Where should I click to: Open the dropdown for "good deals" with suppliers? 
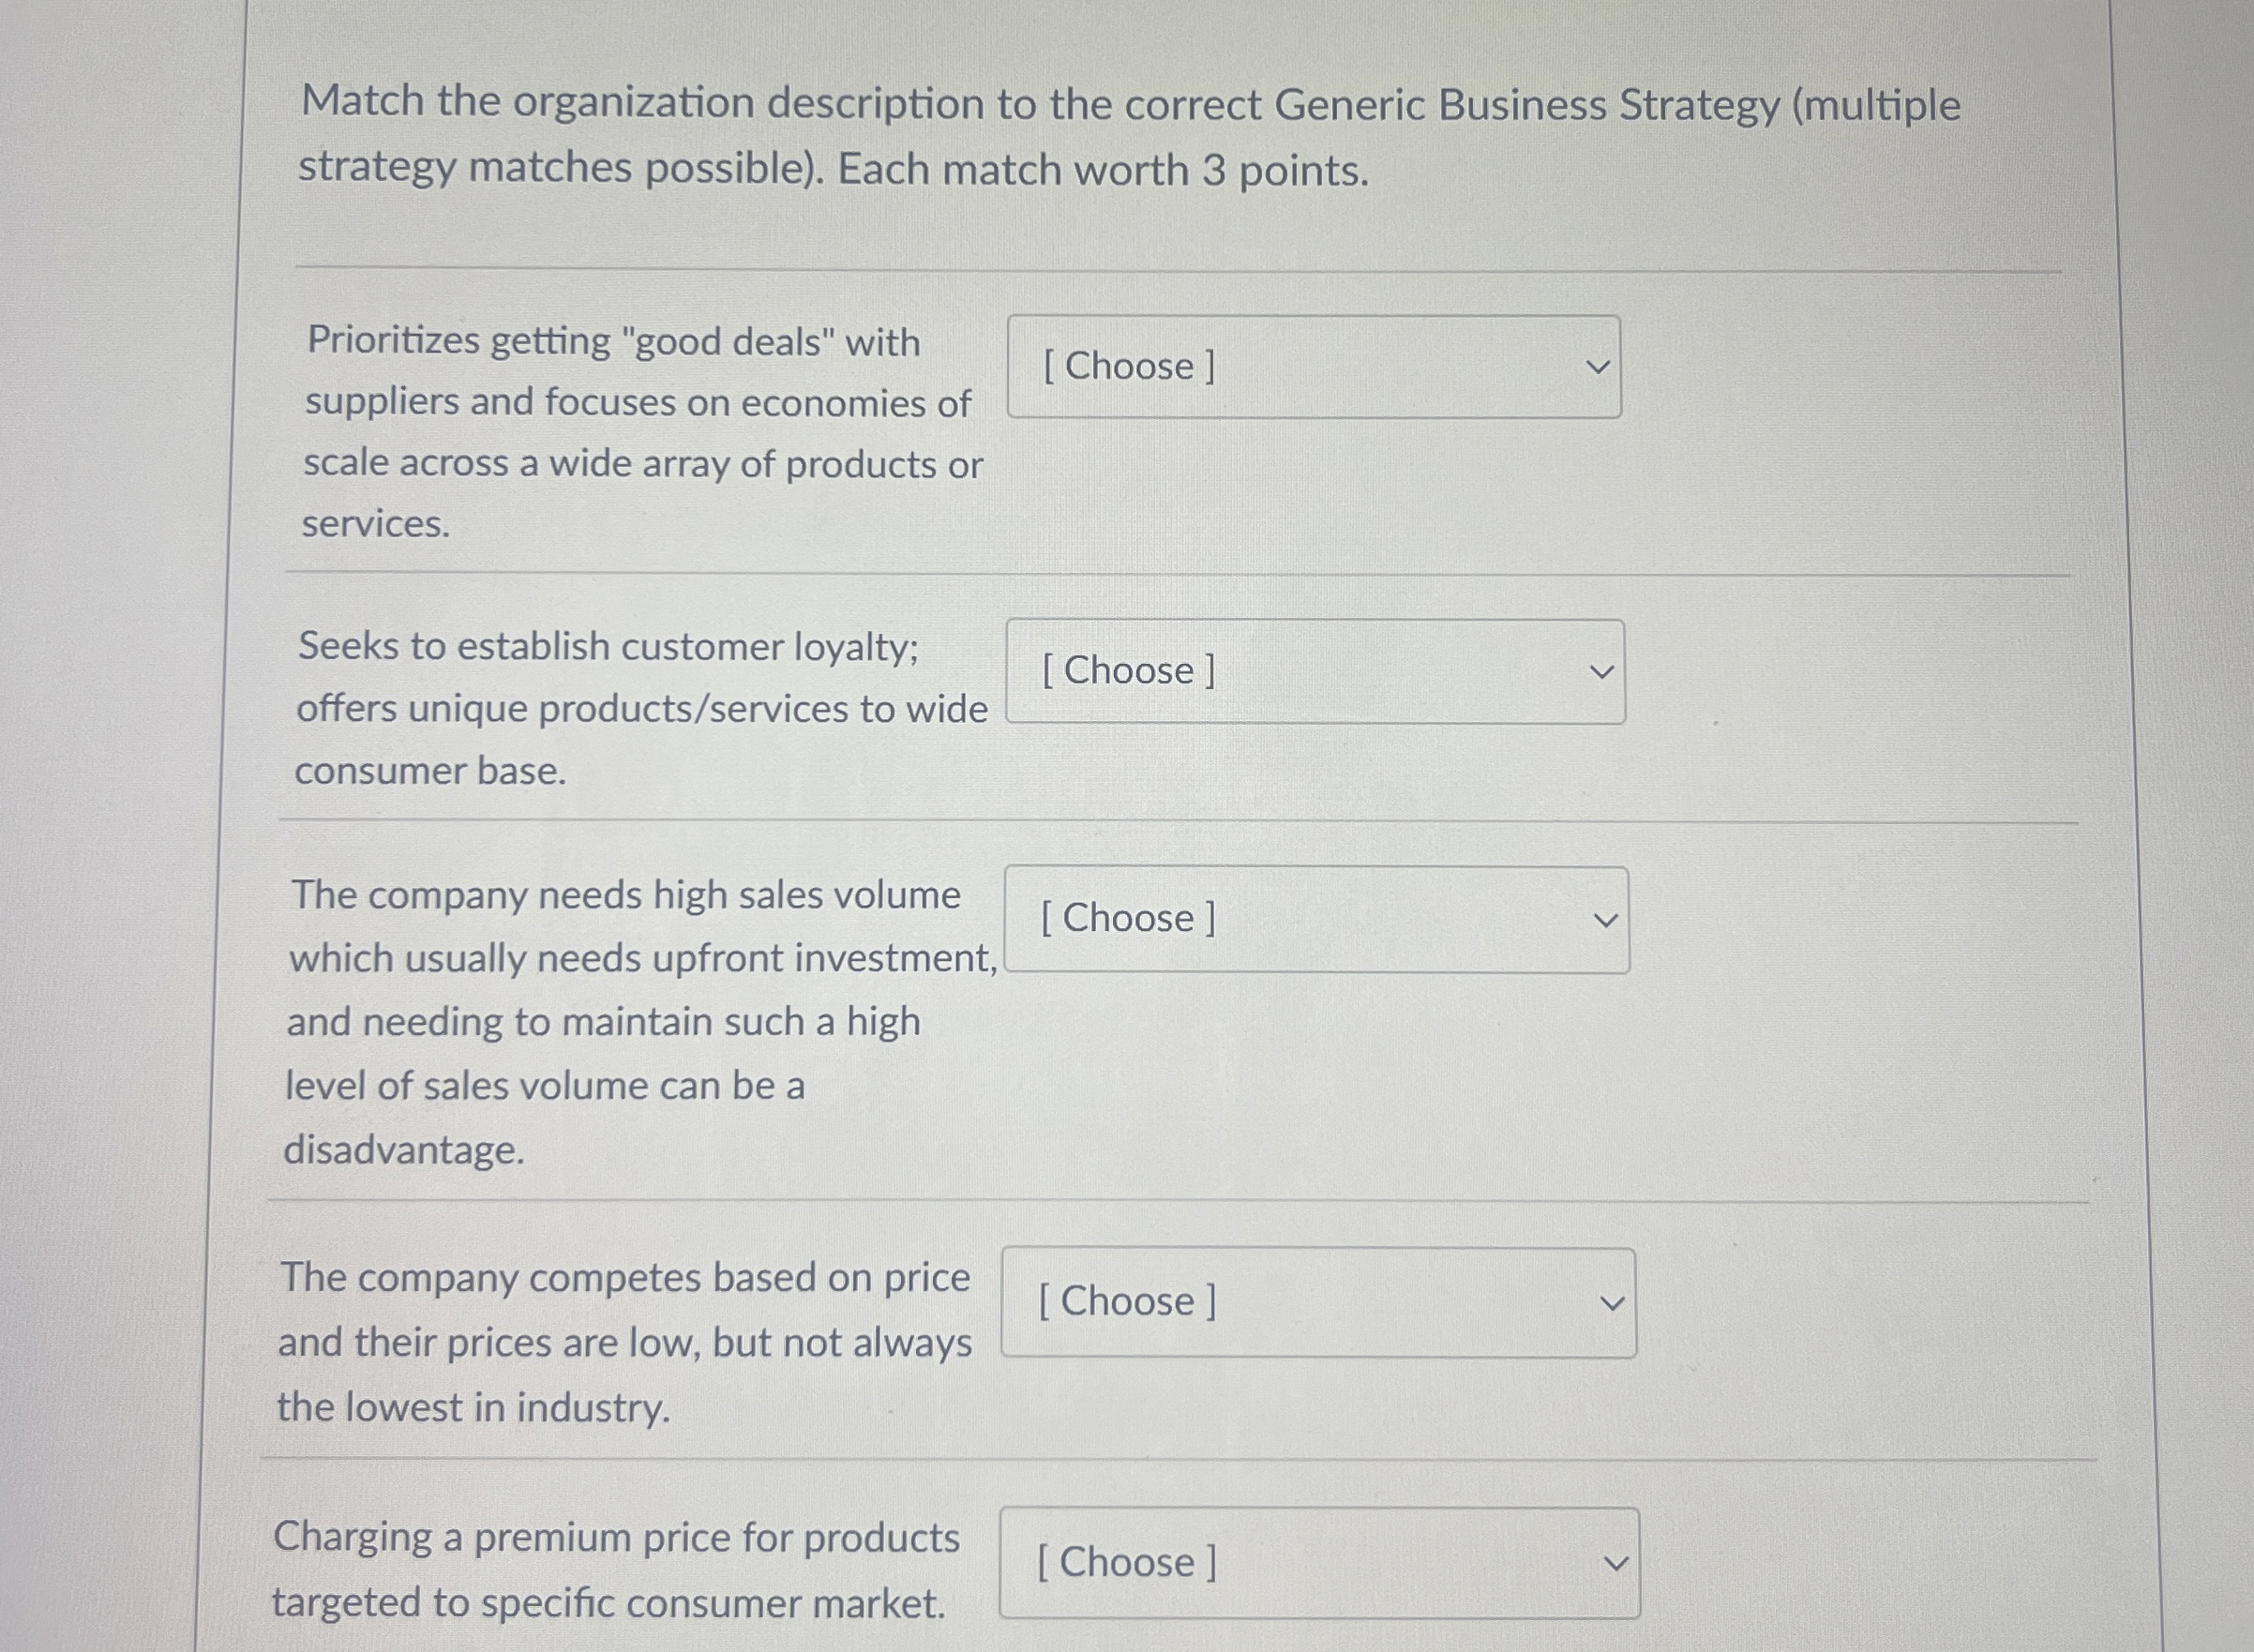1313,367
